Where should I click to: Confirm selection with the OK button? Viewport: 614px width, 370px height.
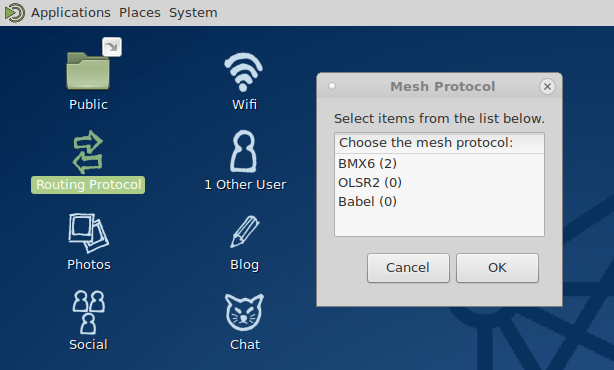pyautogui.click(x=497, y=268)
